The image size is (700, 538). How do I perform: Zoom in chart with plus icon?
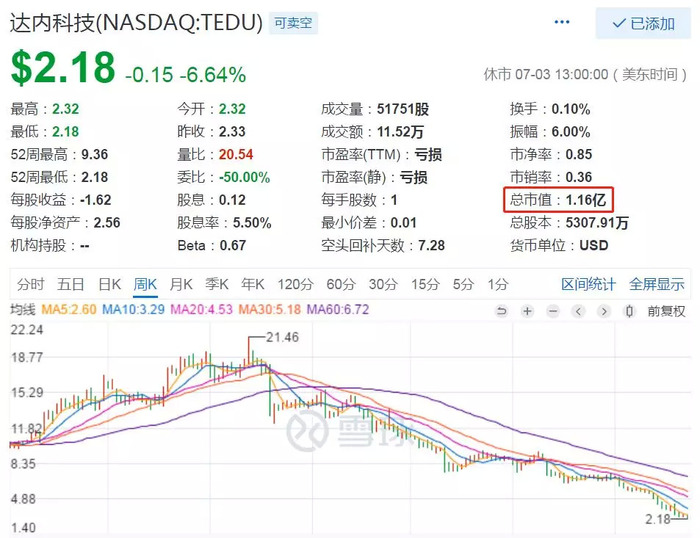(x=527, y=311)
